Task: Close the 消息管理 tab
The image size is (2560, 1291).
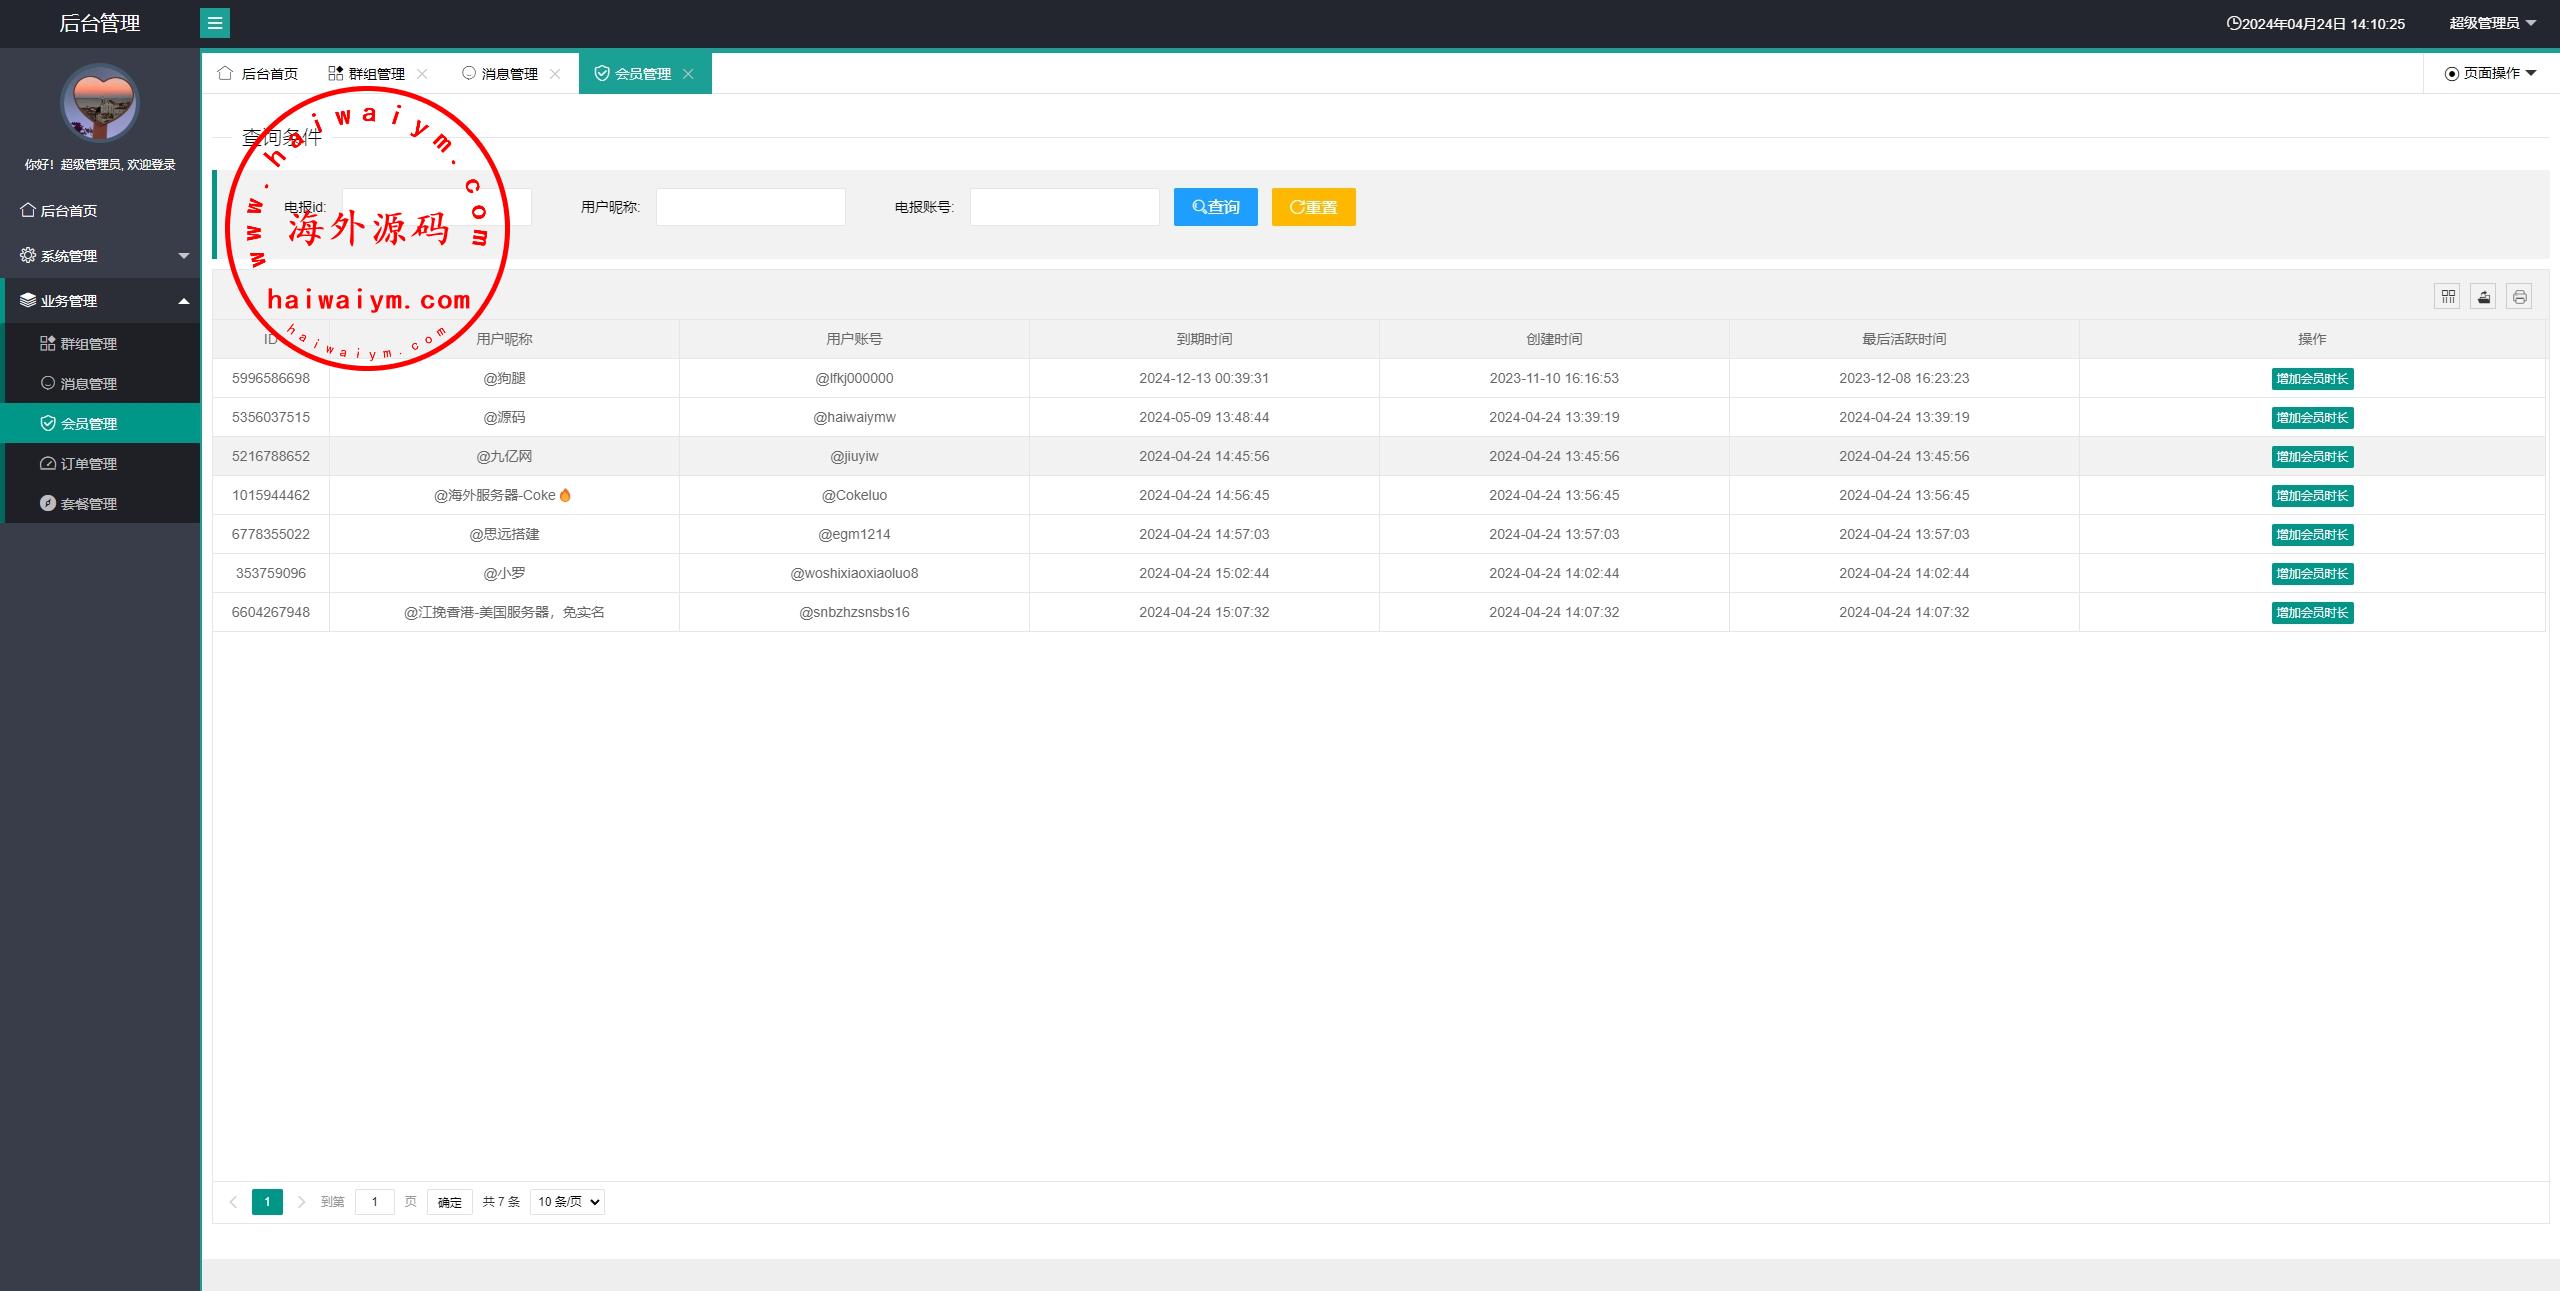Action: coord(555,73)
